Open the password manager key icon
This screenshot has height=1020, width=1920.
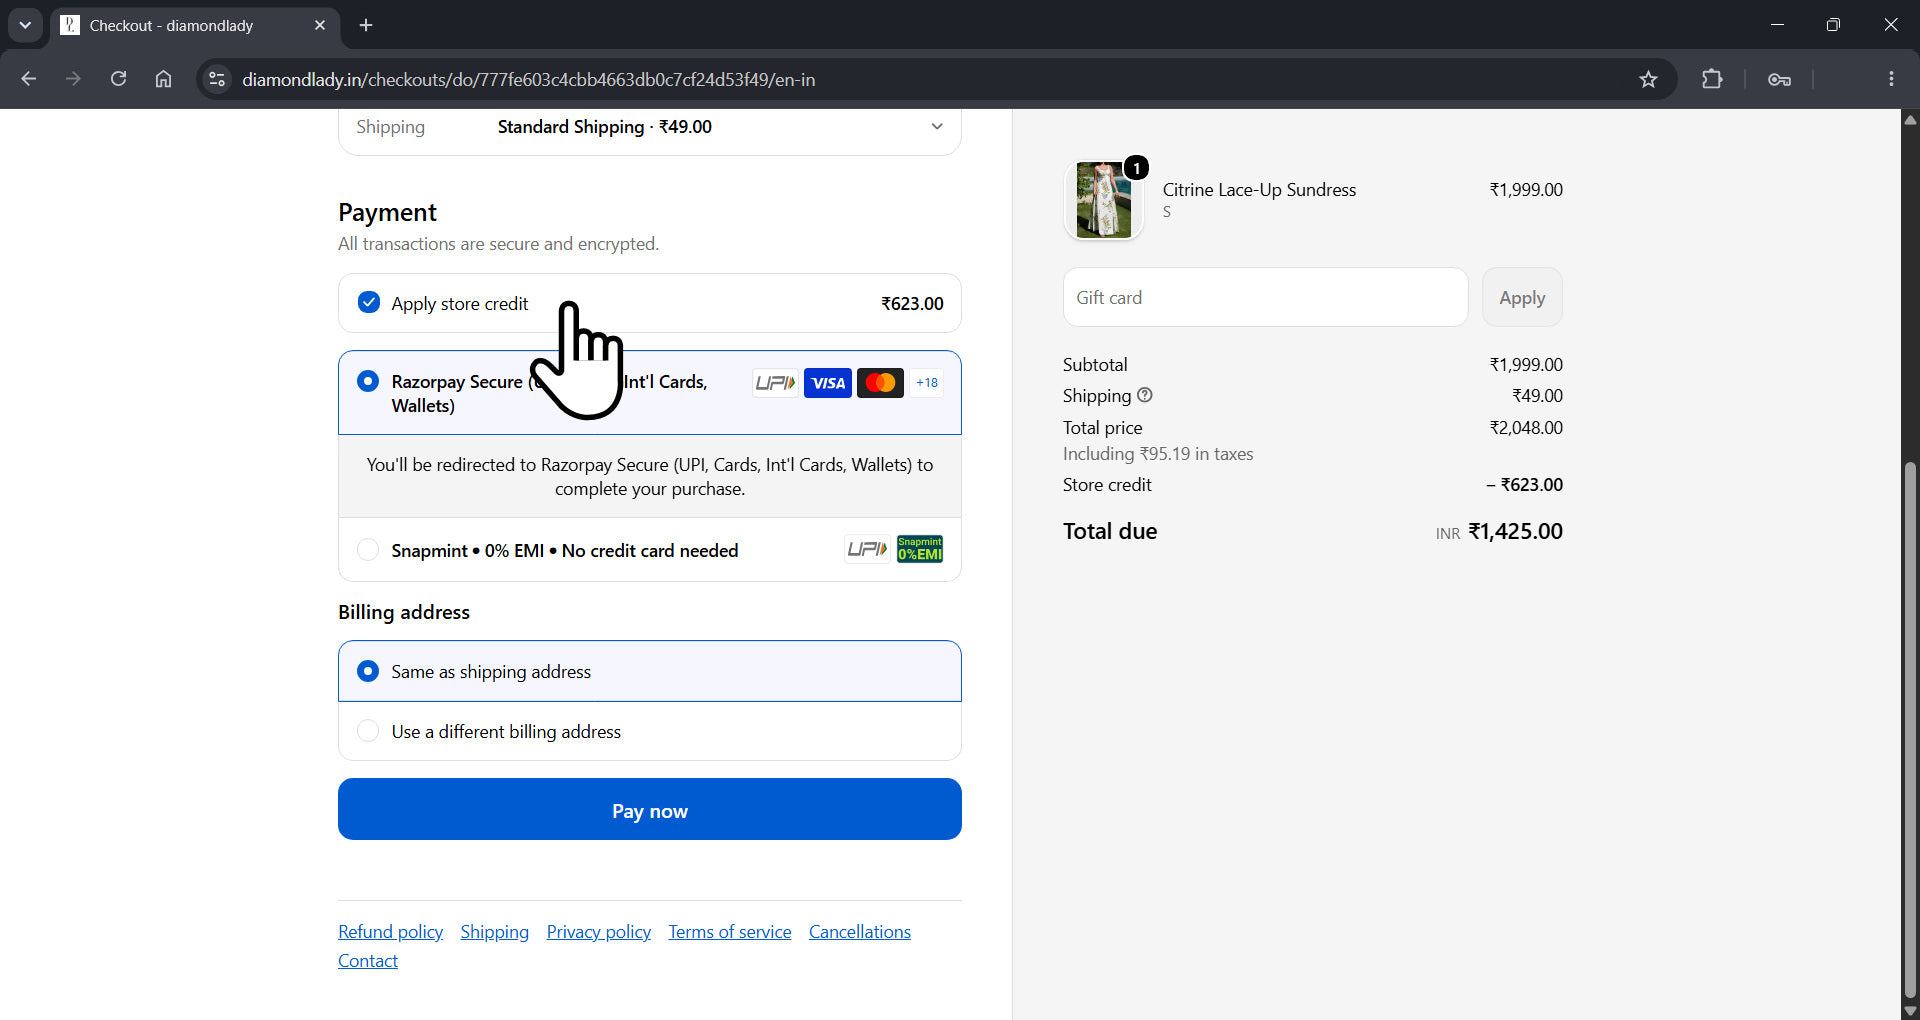pos(1779,79)
